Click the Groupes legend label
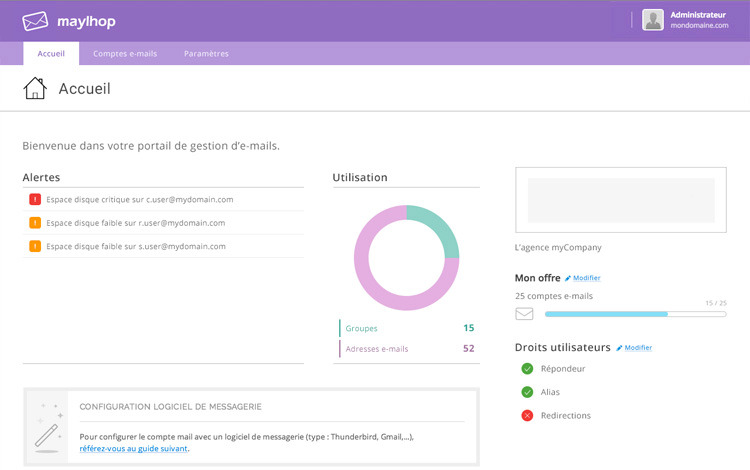The width and height of the screenshot is (750, 470). click(361, 328)
